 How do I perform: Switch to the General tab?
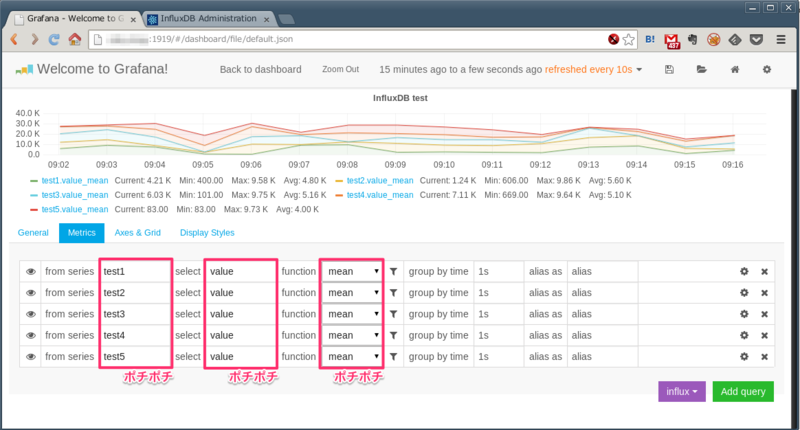33,233
